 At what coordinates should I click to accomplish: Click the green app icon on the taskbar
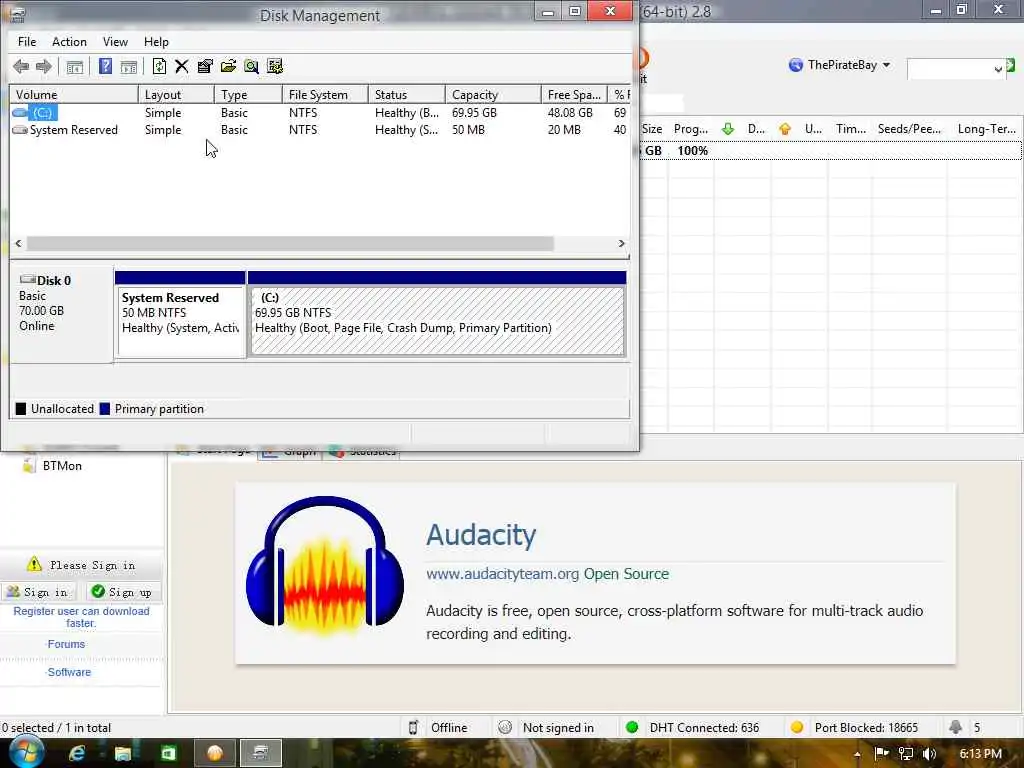[x=168, y=754]
